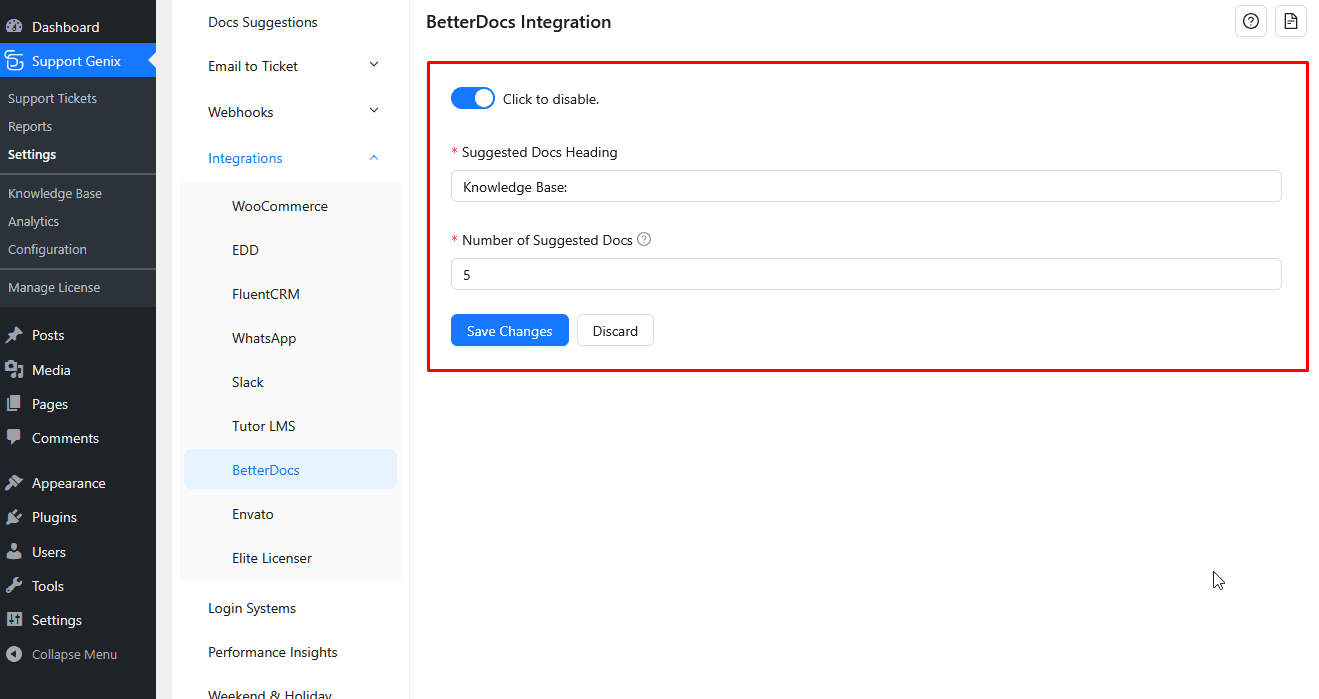Select Envato integration
The height and width of the screenshot is (699, 1319).
(x=253, y=514)
